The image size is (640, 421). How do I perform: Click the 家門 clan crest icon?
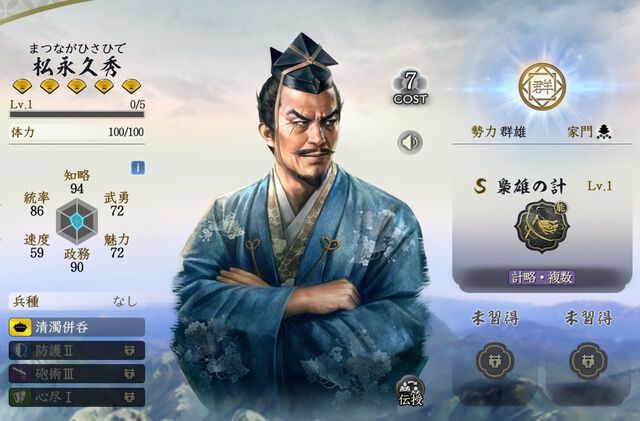pos(604,131)
